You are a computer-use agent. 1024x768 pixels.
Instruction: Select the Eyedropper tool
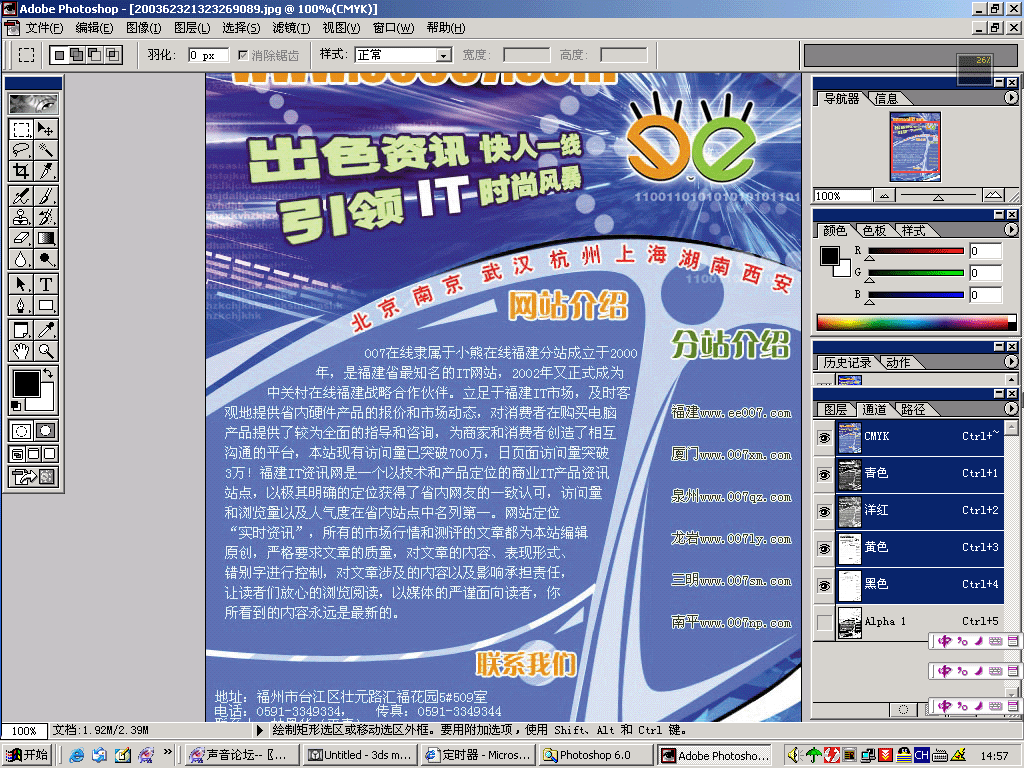pyautogui.click(x=46, y=330)
